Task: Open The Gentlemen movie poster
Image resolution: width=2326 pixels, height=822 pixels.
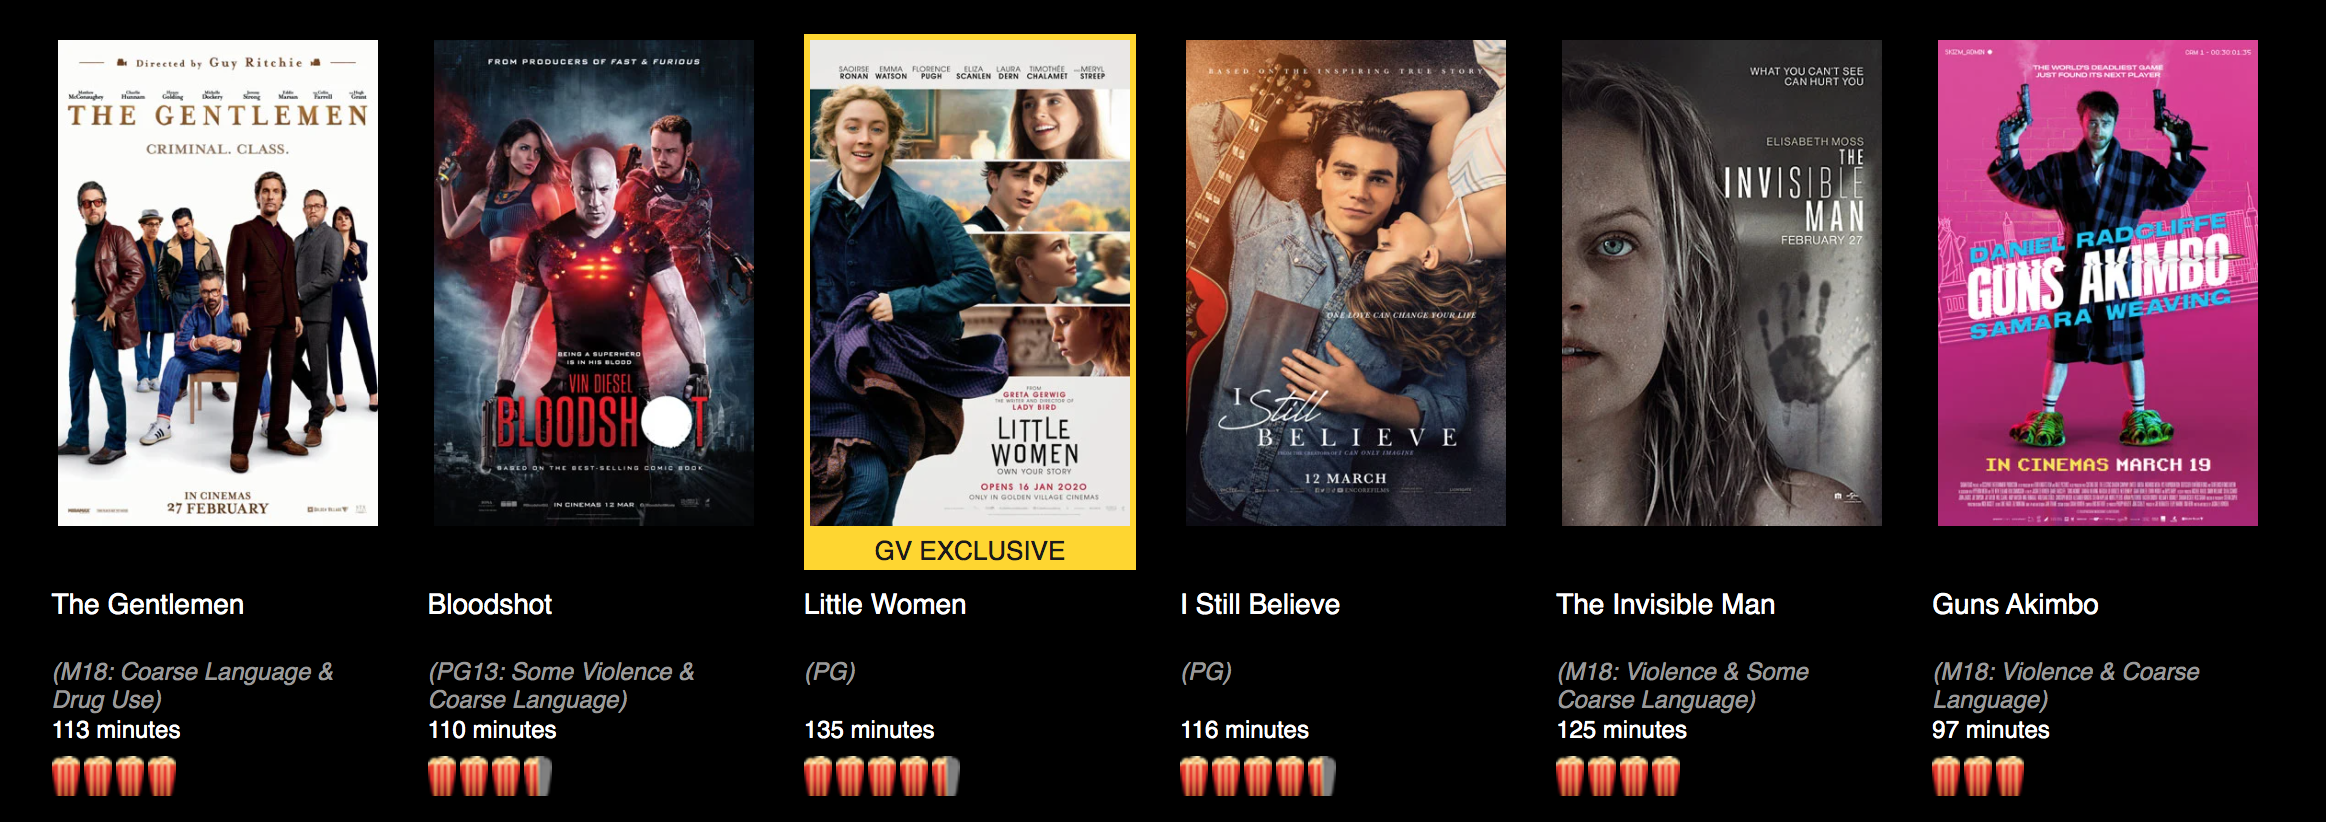Action: coord(218,283)
